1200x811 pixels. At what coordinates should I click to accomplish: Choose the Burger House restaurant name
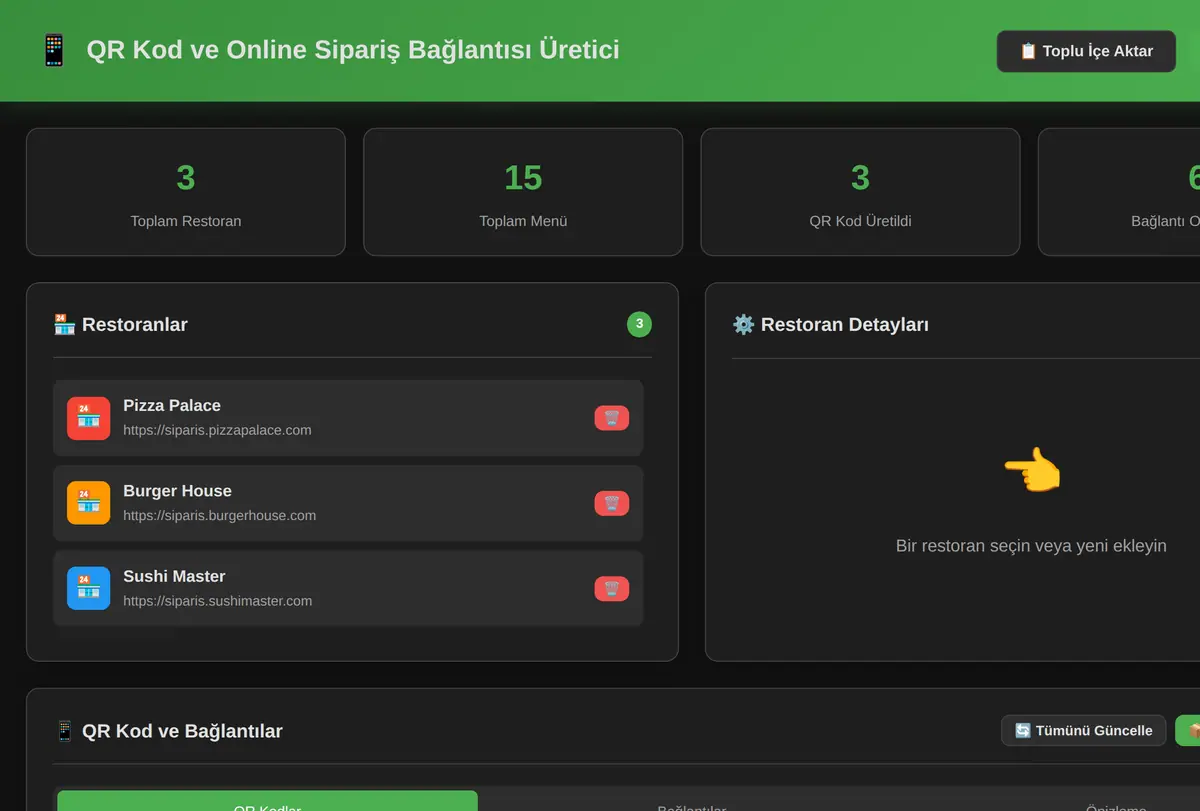tap(177, 491)
